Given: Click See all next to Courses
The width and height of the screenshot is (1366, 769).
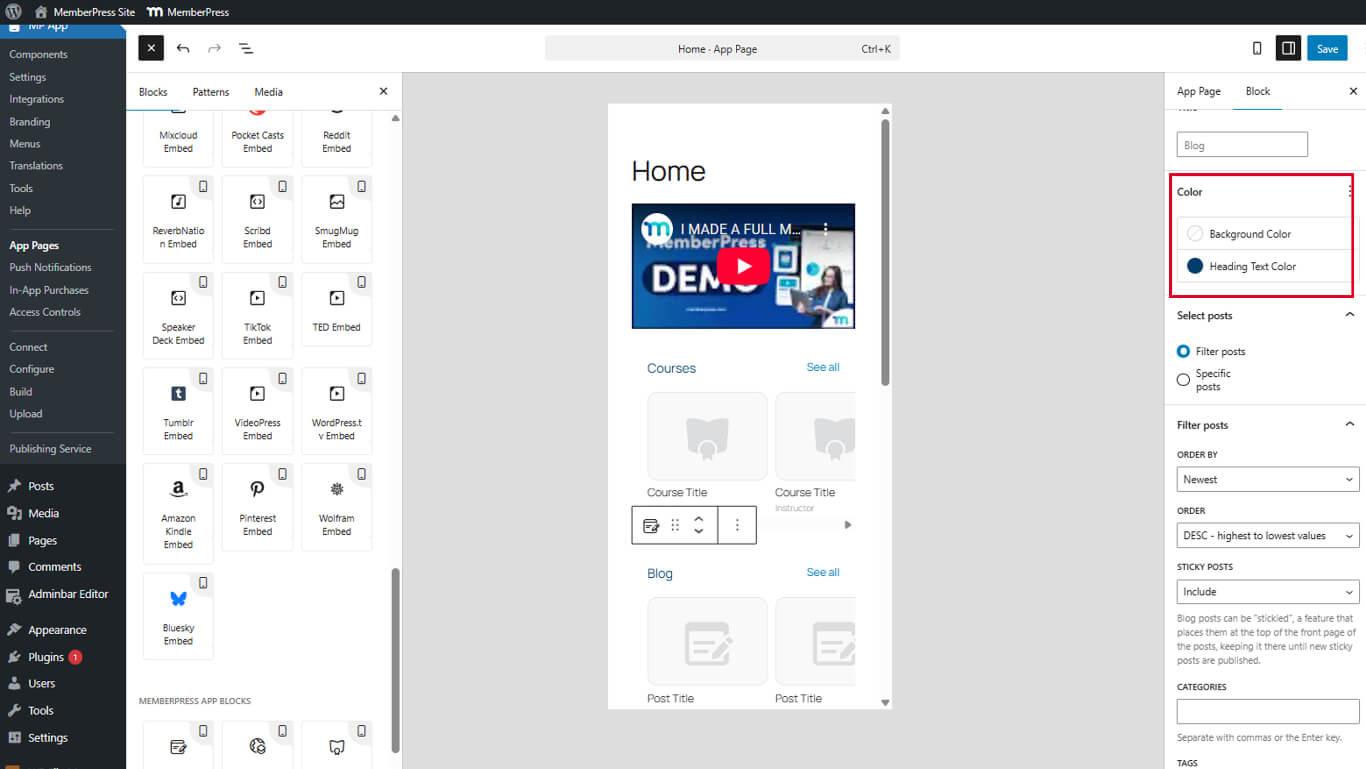Looking at the screenshot, I should [x=822, y=367].
